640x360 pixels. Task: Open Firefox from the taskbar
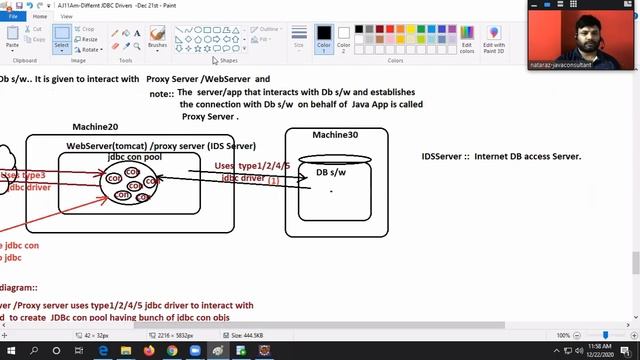(x=149, y=351)
